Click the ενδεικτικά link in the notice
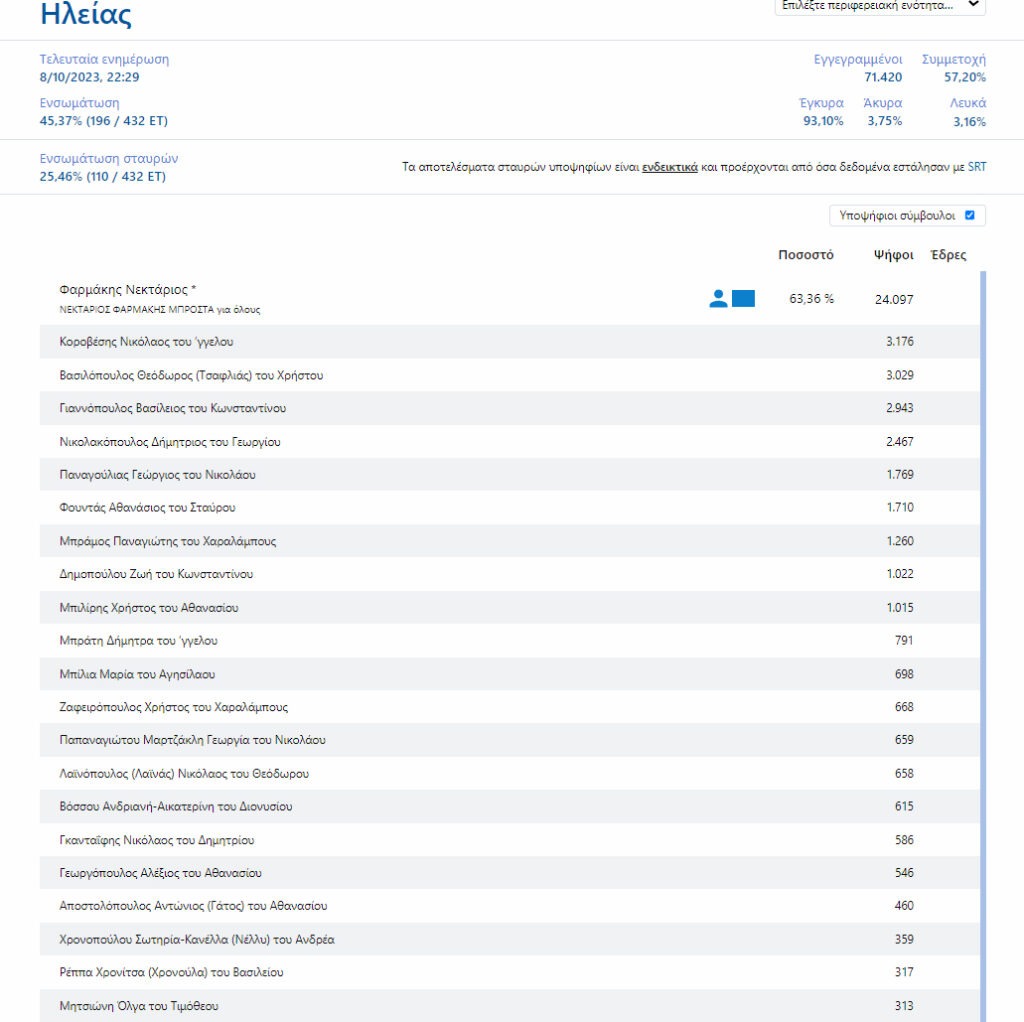The width and height of the screenshot is (1024, 1022). point(669,167)
